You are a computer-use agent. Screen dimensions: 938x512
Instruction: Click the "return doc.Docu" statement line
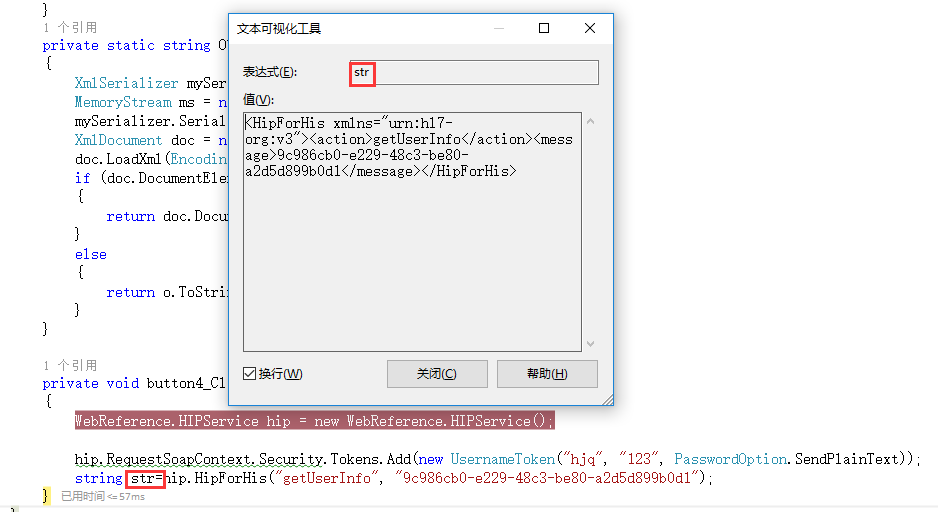167,217
